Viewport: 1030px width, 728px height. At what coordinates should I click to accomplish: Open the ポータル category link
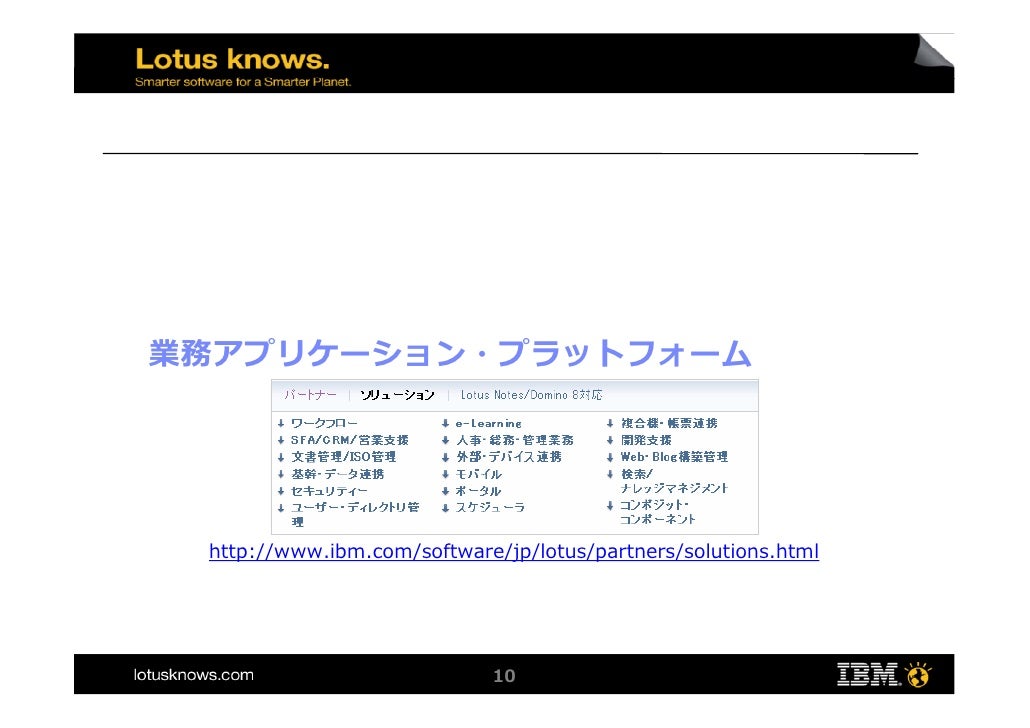[478, 491]
